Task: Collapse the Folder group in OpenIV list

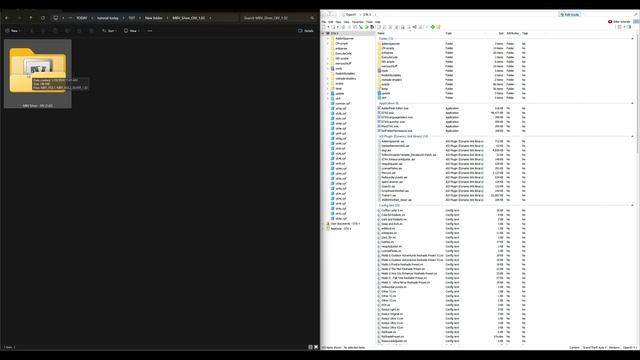Action: (633, 39)
